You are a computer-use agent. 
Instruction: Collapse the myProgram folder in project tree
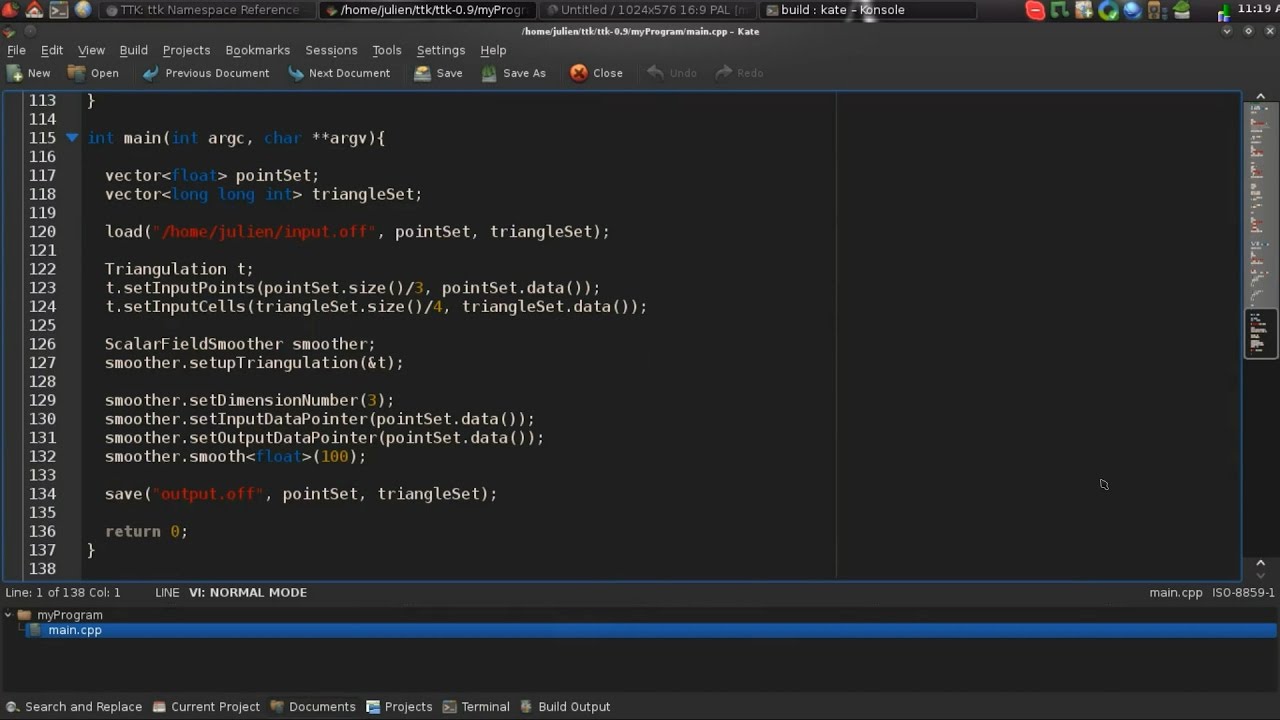(x=8, y=615)
